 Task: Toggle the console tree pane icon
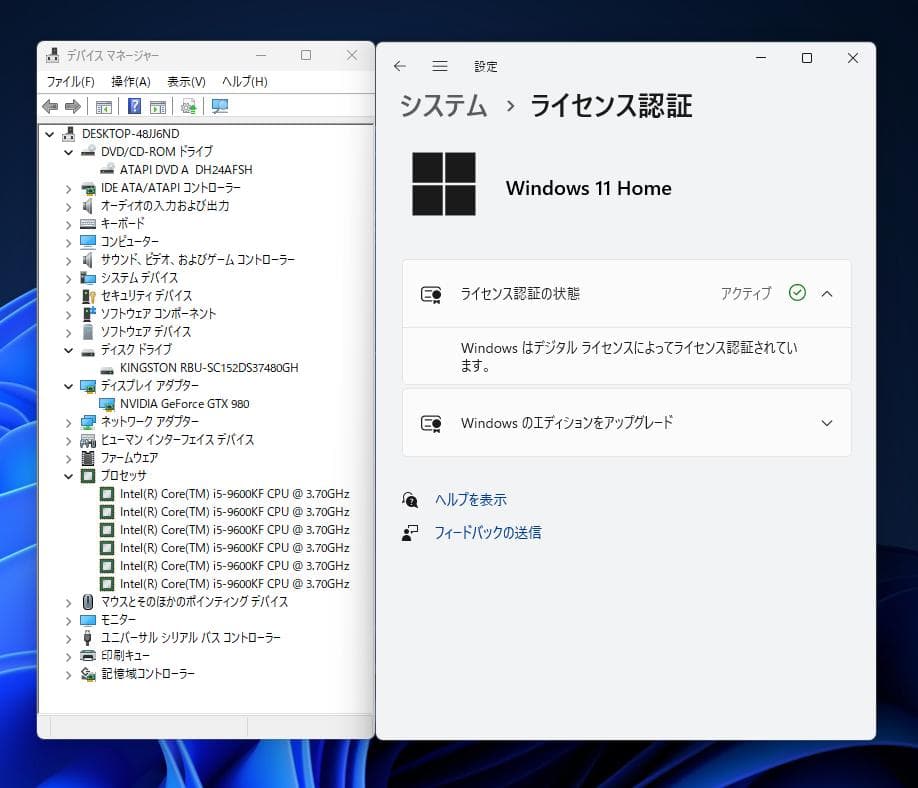click(x=103, y=107)
